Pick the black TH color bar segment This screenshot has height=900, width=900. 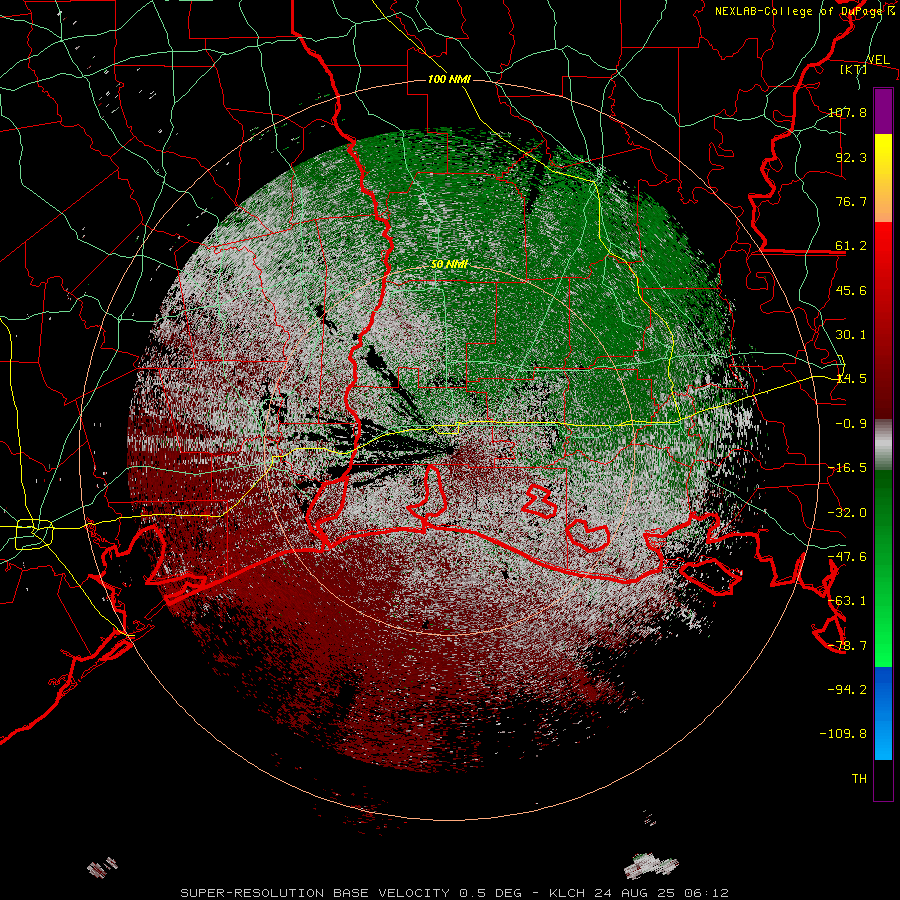tap(883, 780)
